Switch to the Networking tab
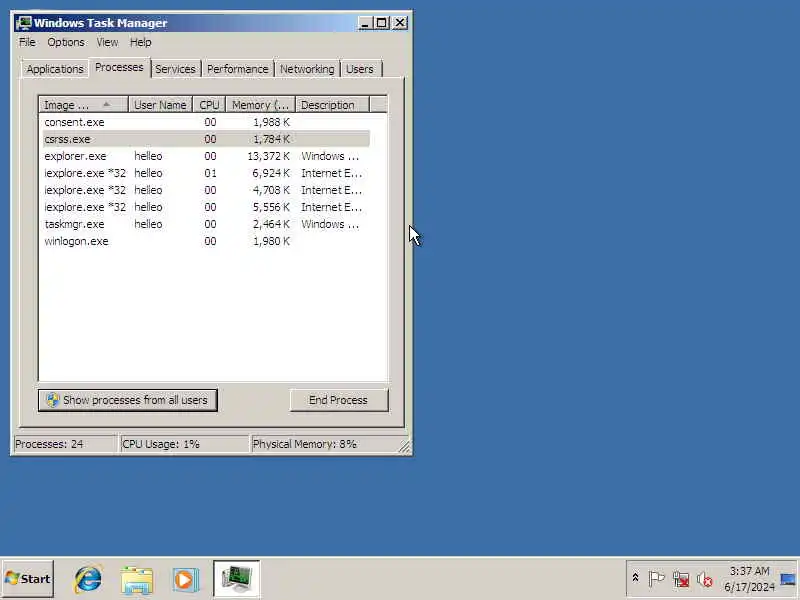Screen dimensions: 800x600 click(x=307, y=69)
